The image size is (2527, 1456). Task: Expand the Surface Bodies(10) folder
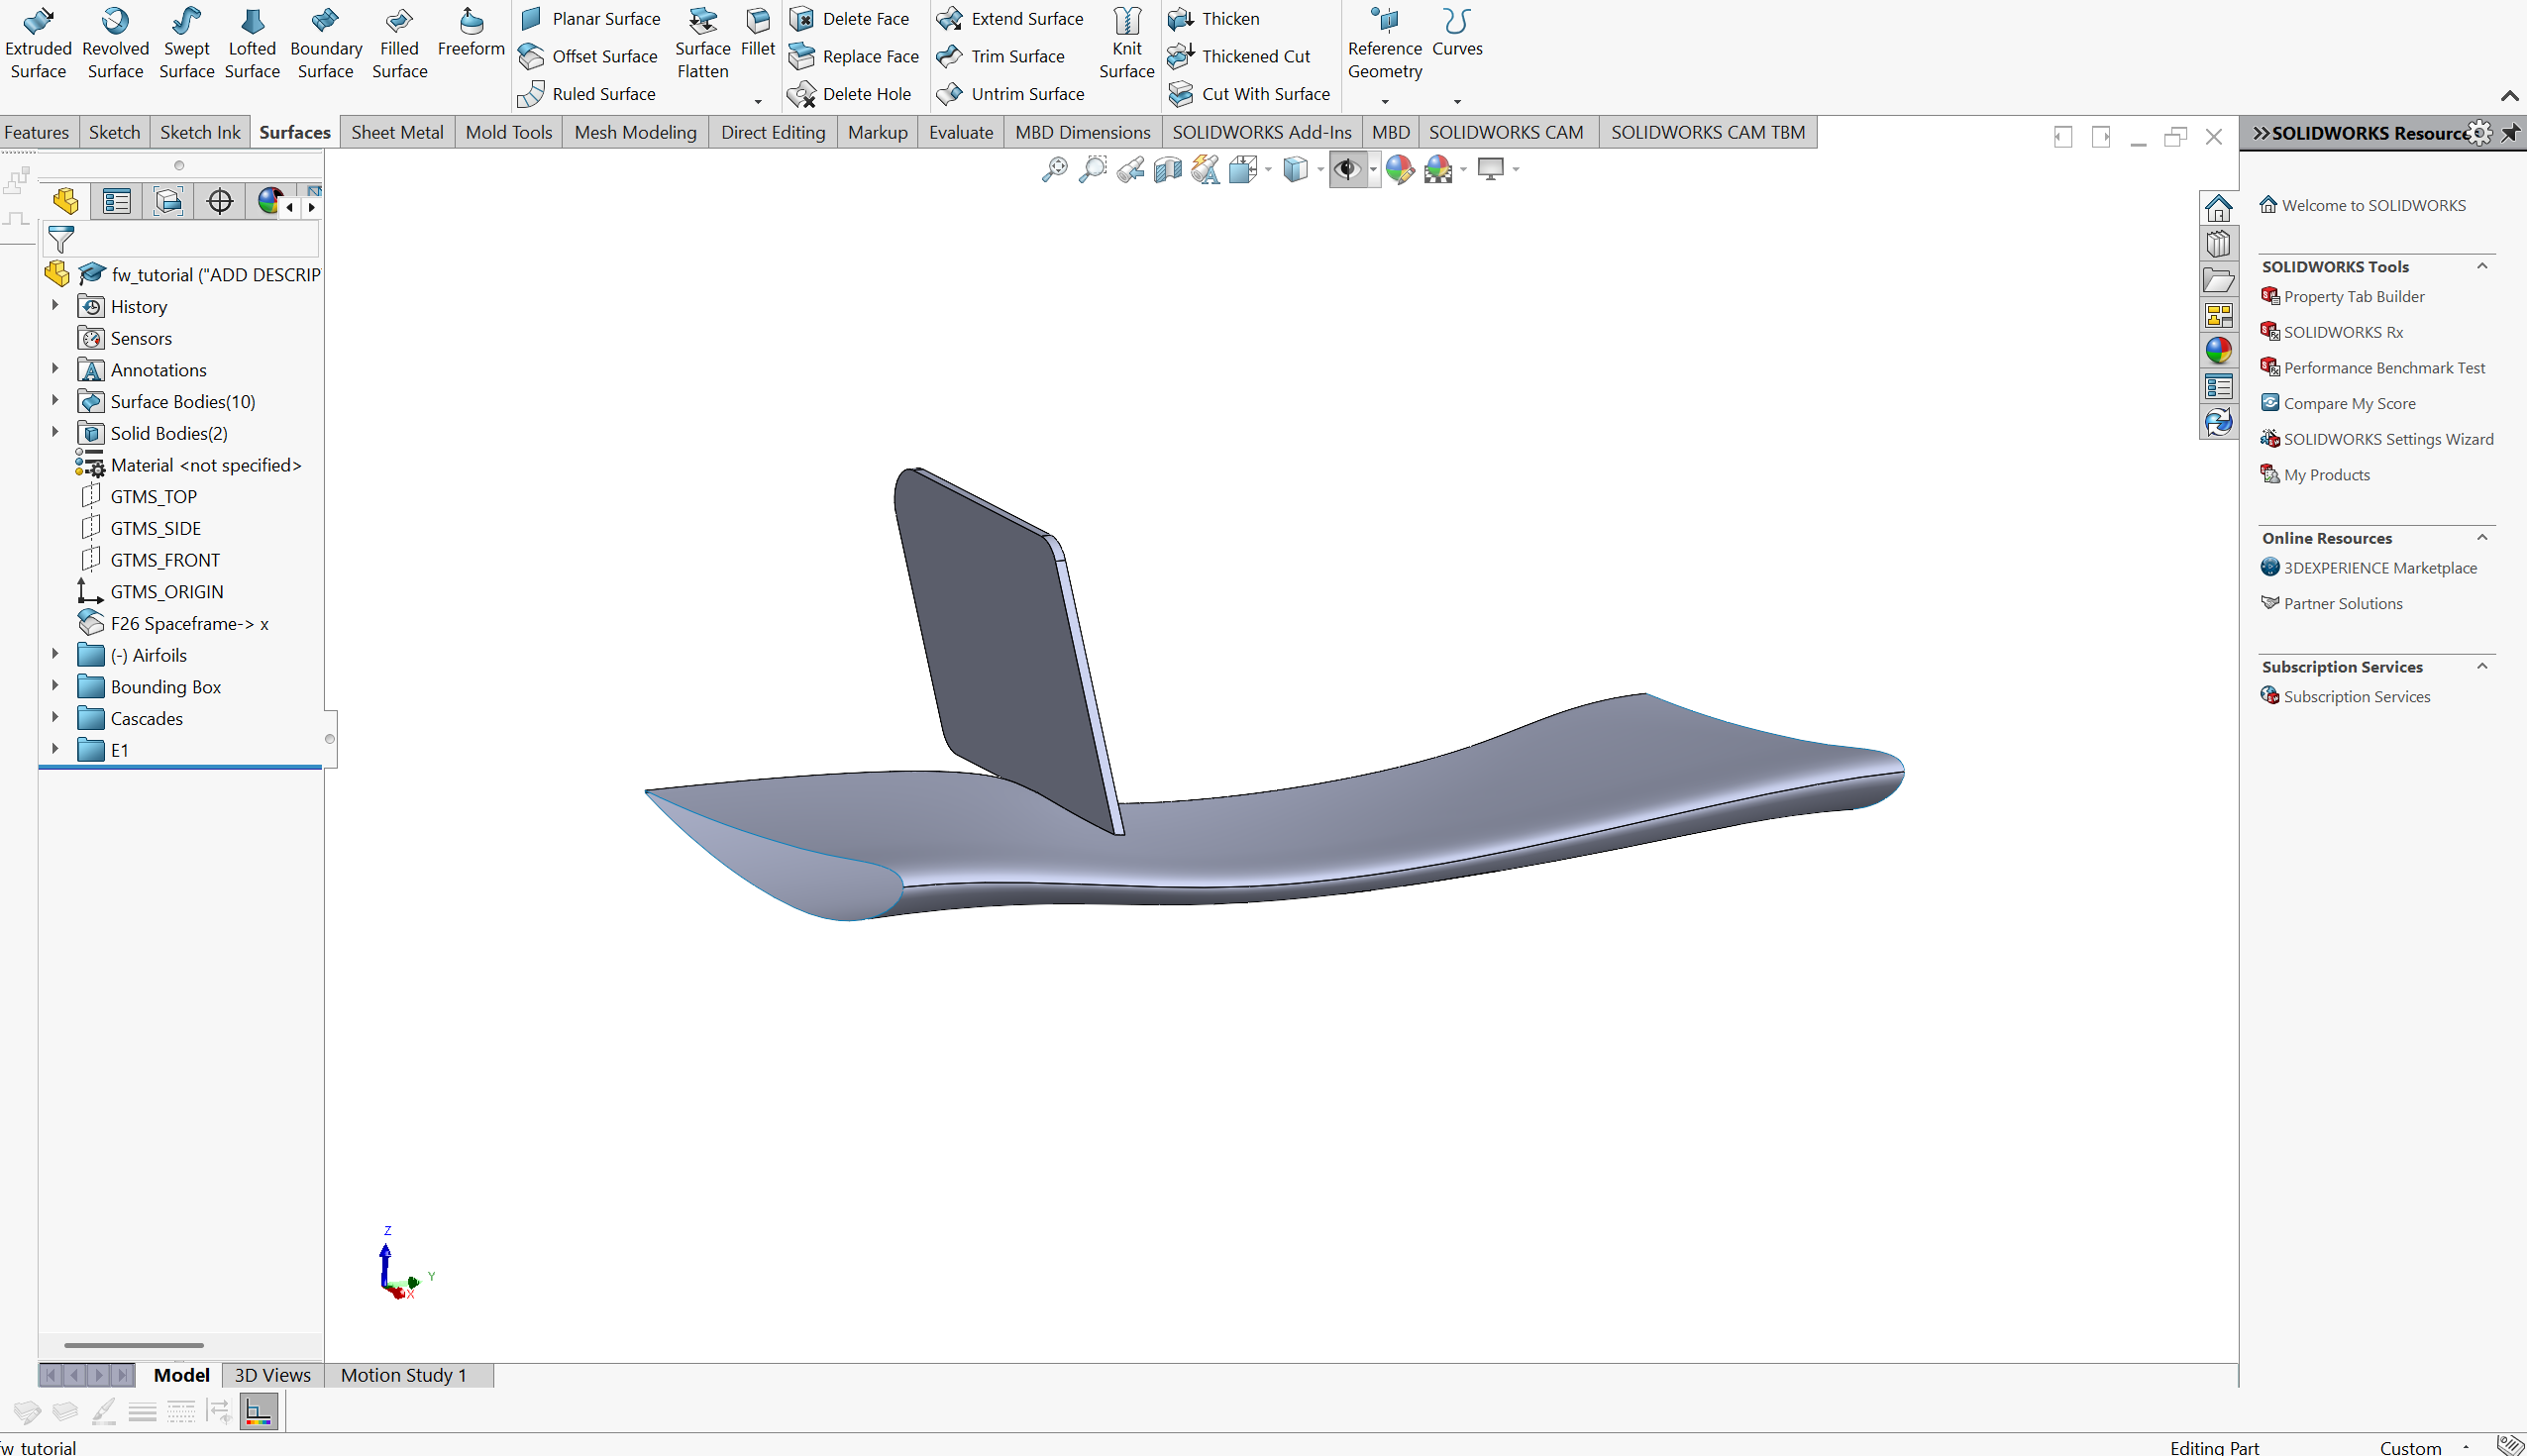[x=55, y=401]
